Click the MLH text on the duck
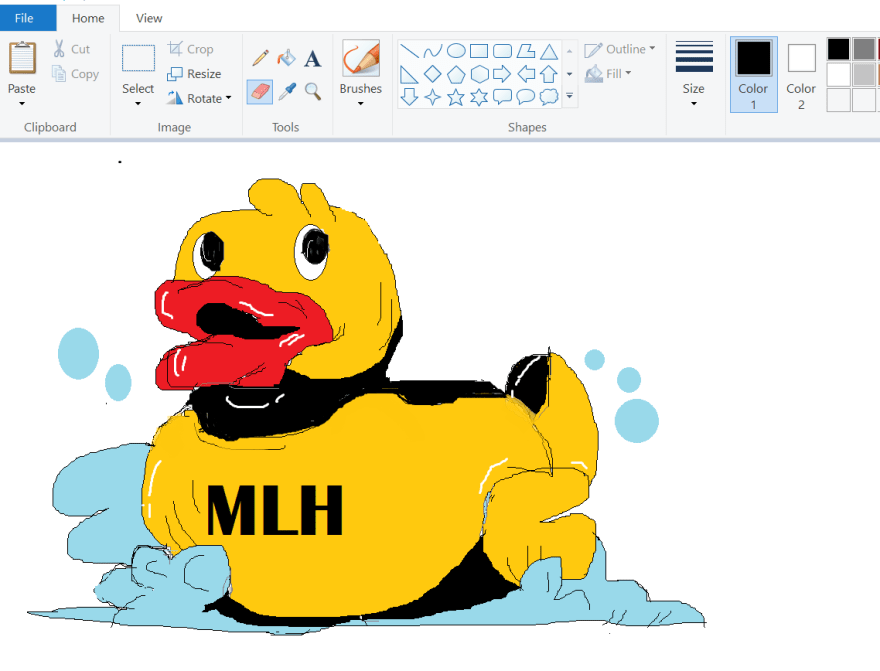Viewport: 880px width, 671px height. pos(274,511)
